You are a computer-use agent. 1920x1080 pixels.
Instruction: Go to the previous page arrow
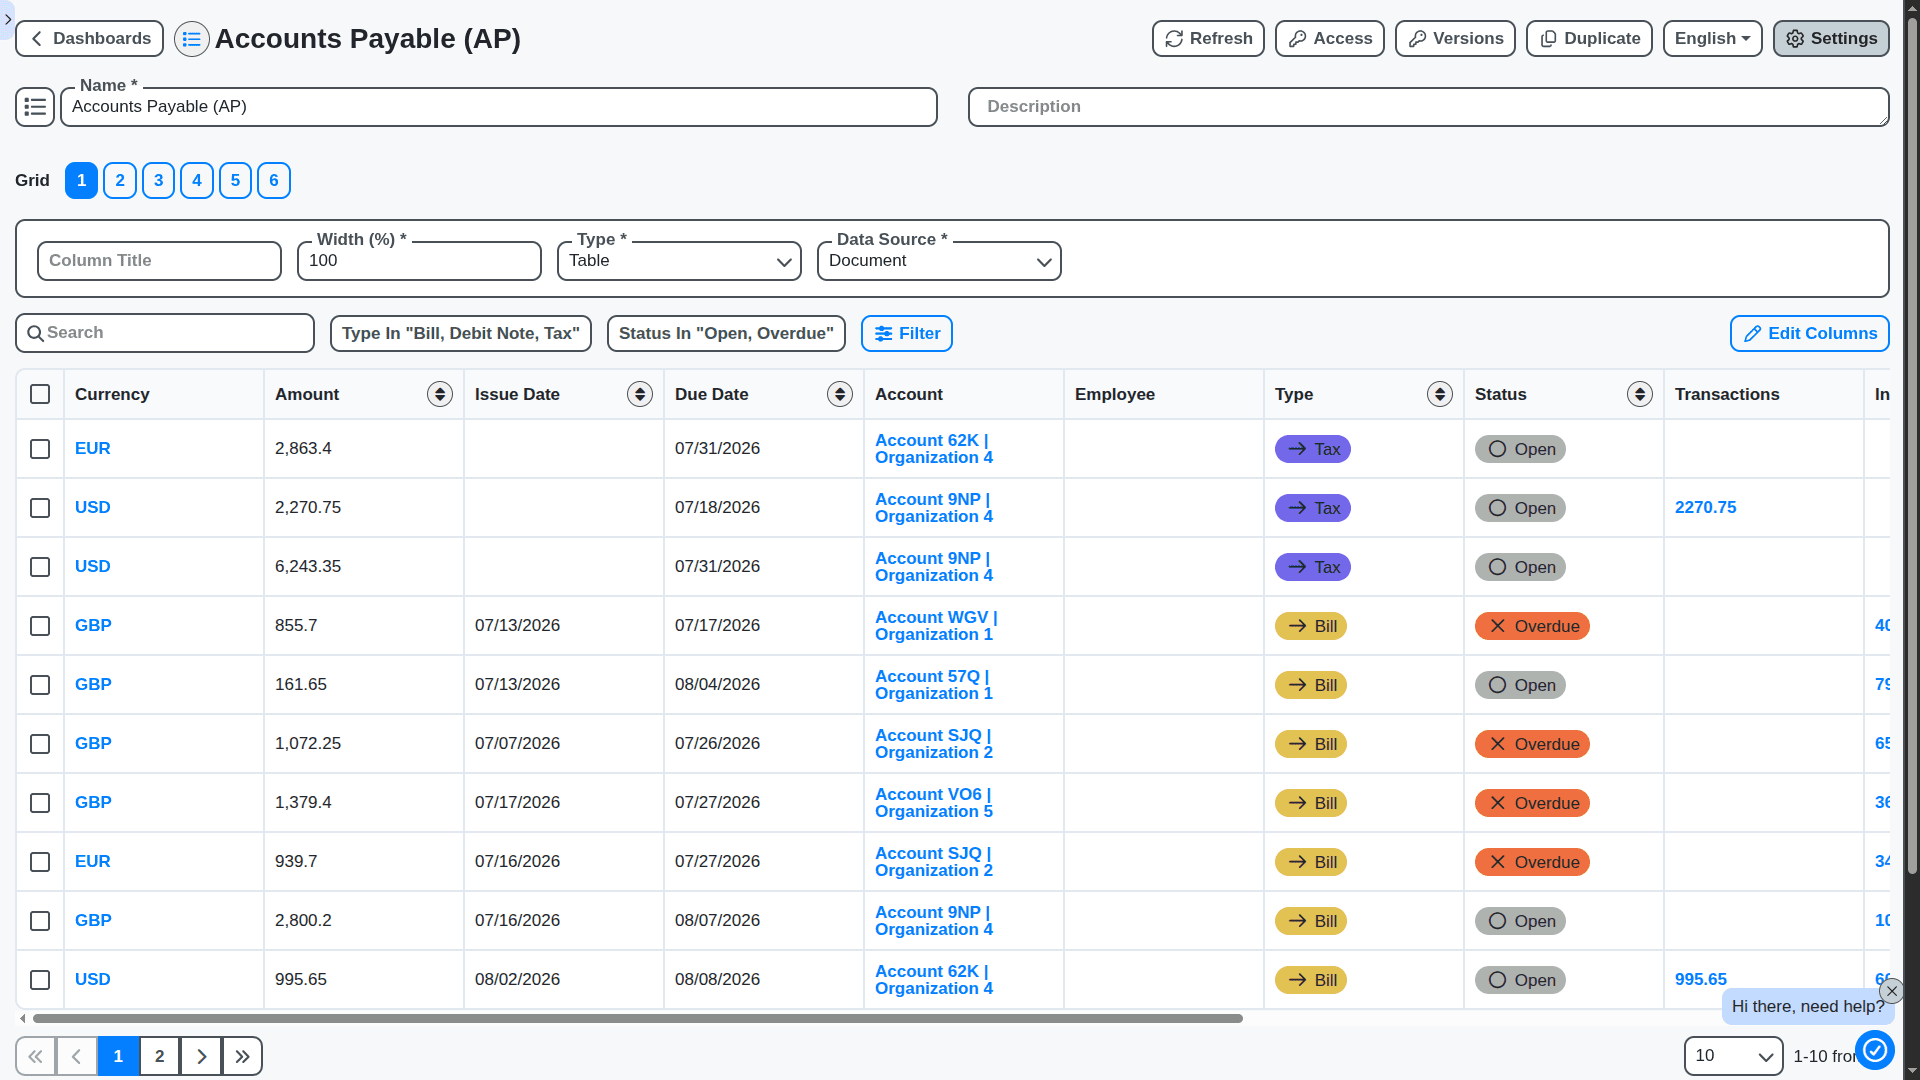(x=77, y=1056)
